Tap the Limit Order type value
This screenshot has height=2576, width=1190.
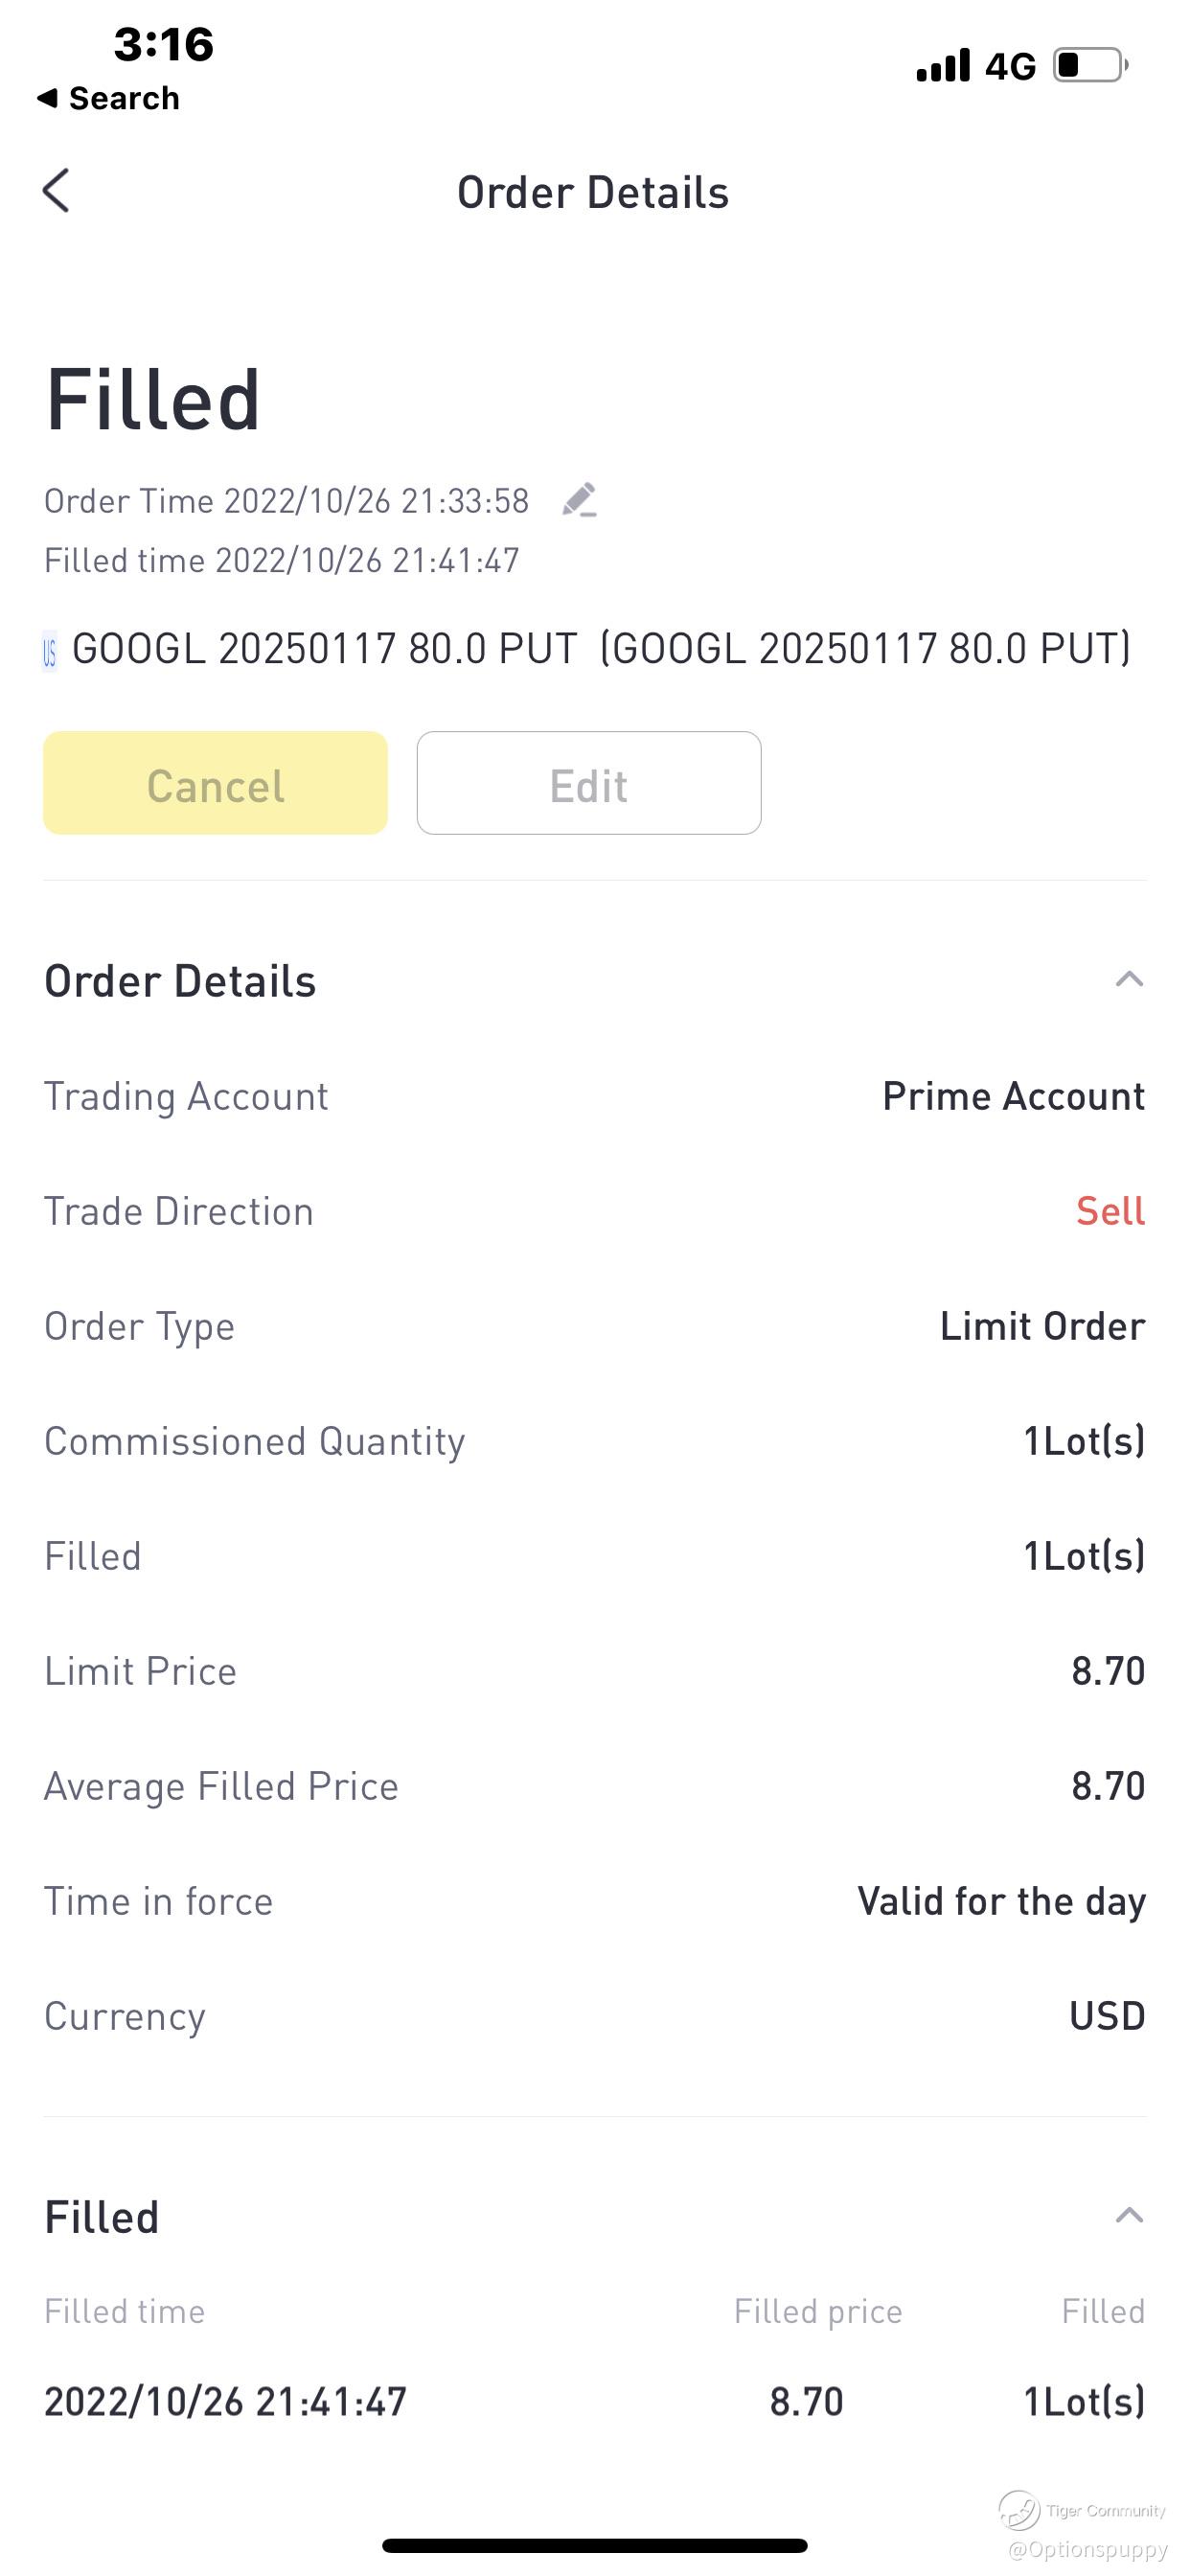pos(1042,1326)
